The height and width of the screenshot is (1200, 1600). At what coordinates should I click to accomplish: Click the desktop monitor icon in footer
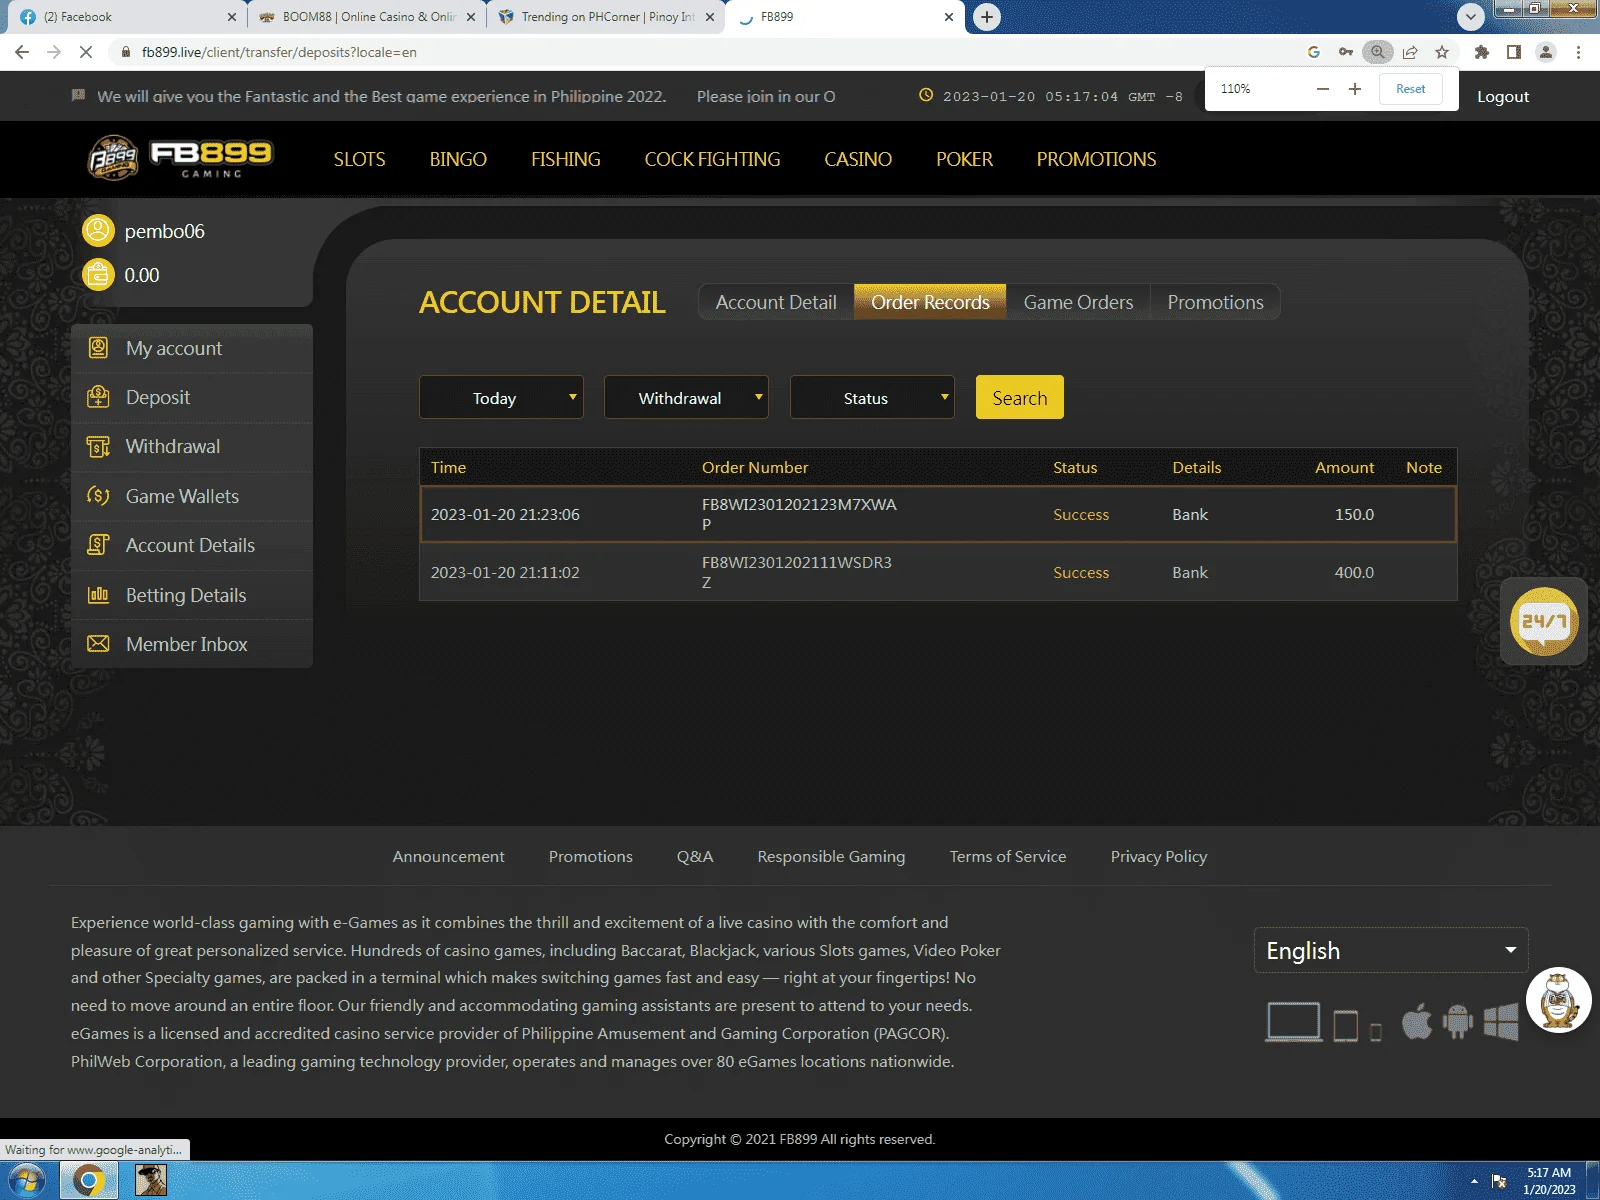1293,1022
